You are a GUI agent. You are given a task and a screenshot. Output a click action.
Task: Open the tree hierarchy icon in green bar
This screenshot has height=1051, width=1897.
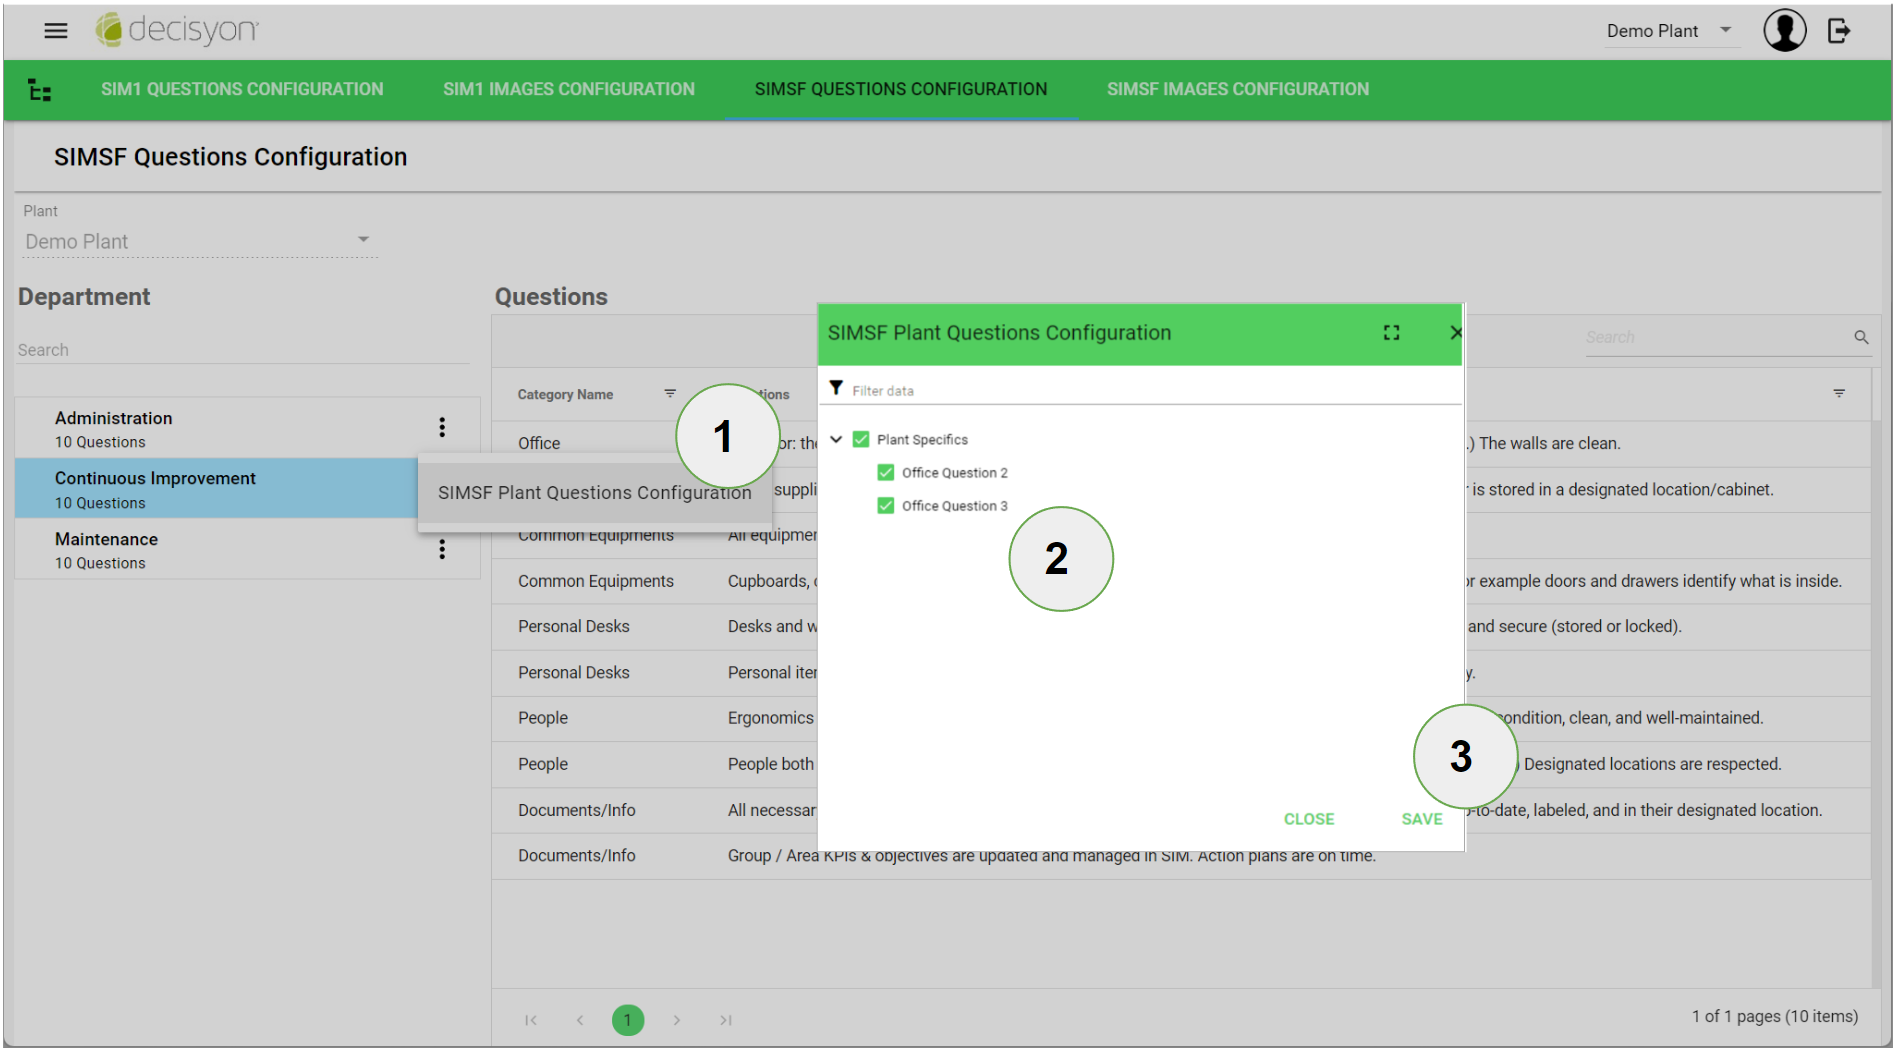(x=40, y=90)
